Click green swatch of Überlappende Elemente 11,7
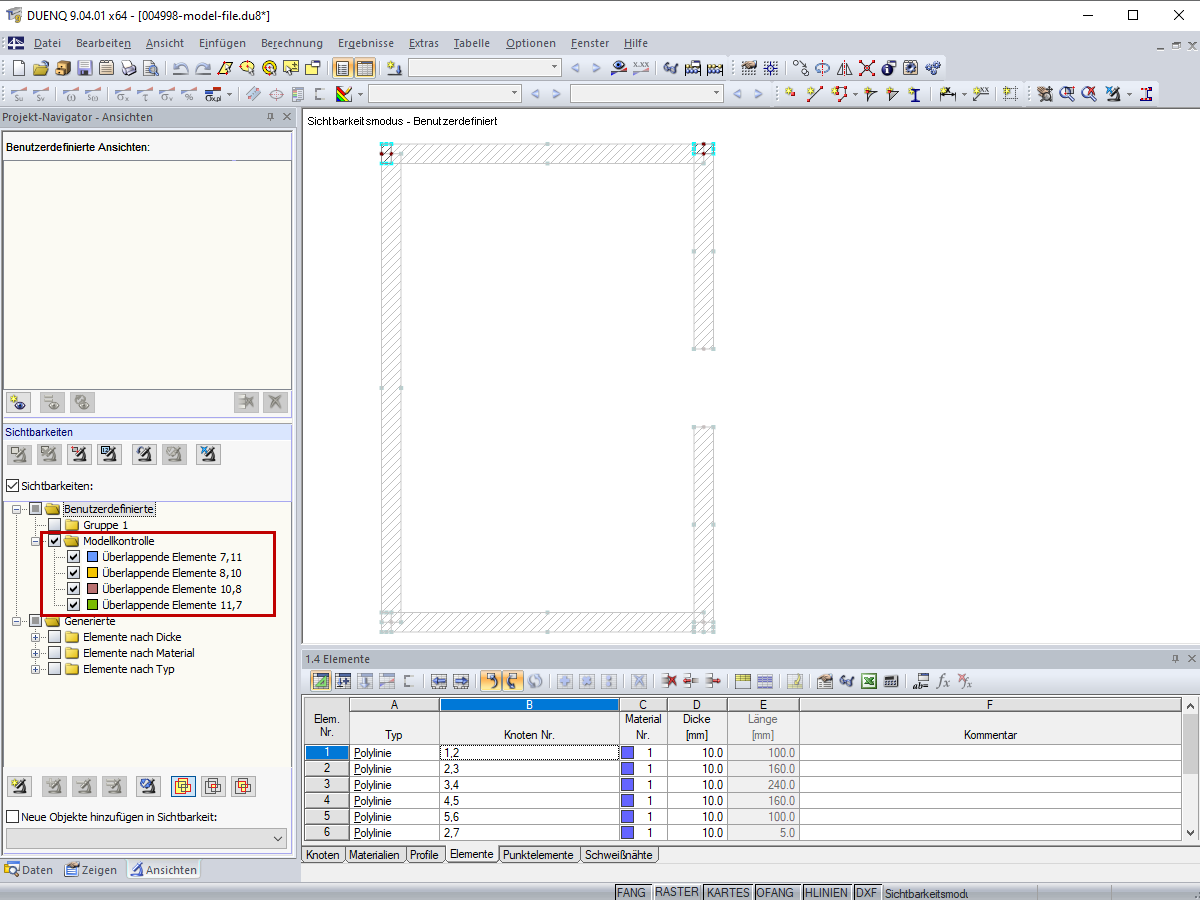The height and width of the screenshot is (900, 1200). pos(93,605)
